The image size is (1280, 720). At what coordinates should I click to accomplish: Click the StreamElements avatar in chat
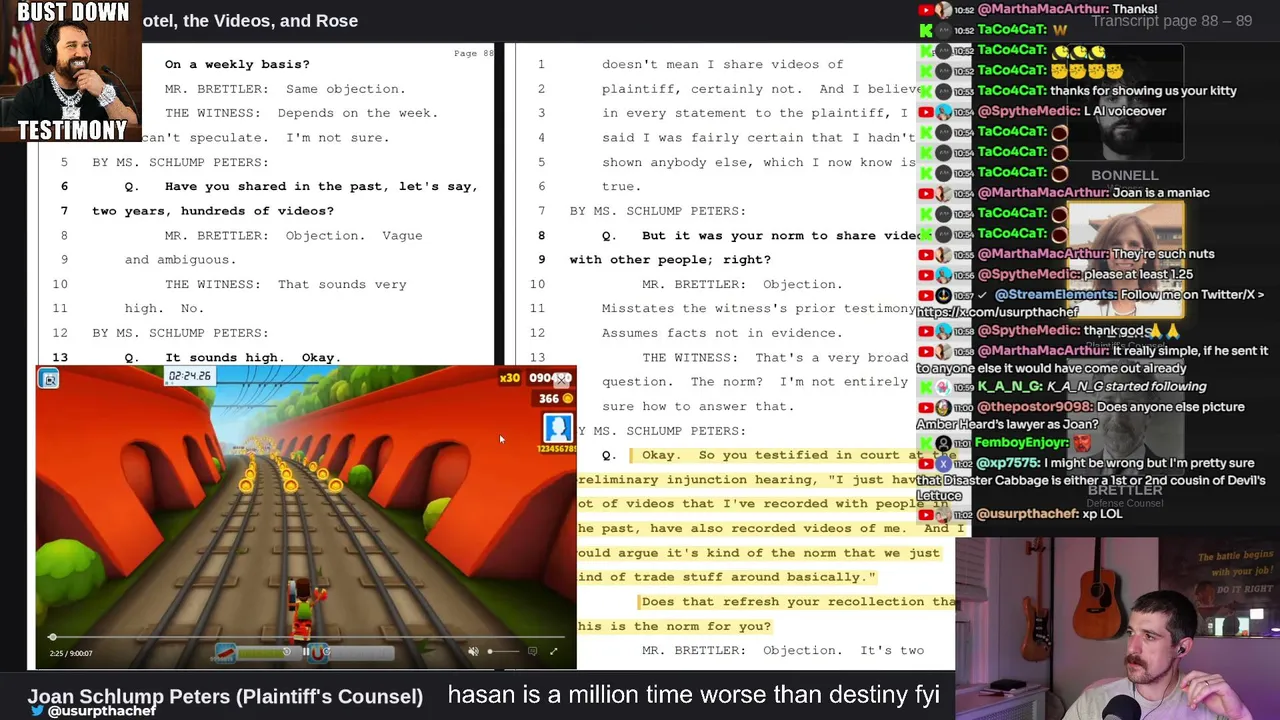click(x=944, y=295)
